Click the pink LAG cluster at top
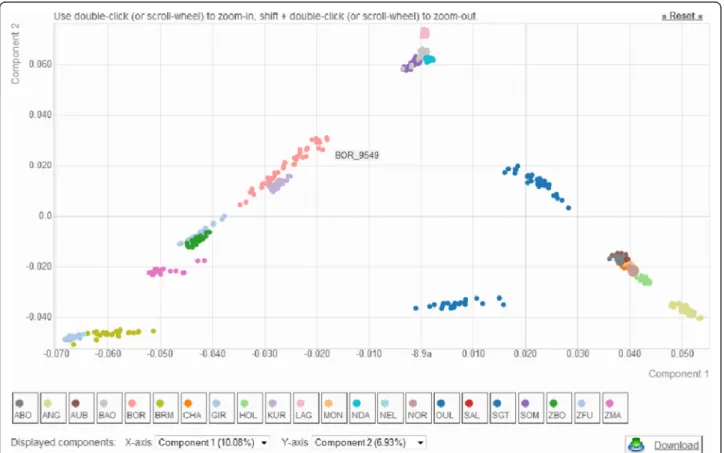 point(424,33)
